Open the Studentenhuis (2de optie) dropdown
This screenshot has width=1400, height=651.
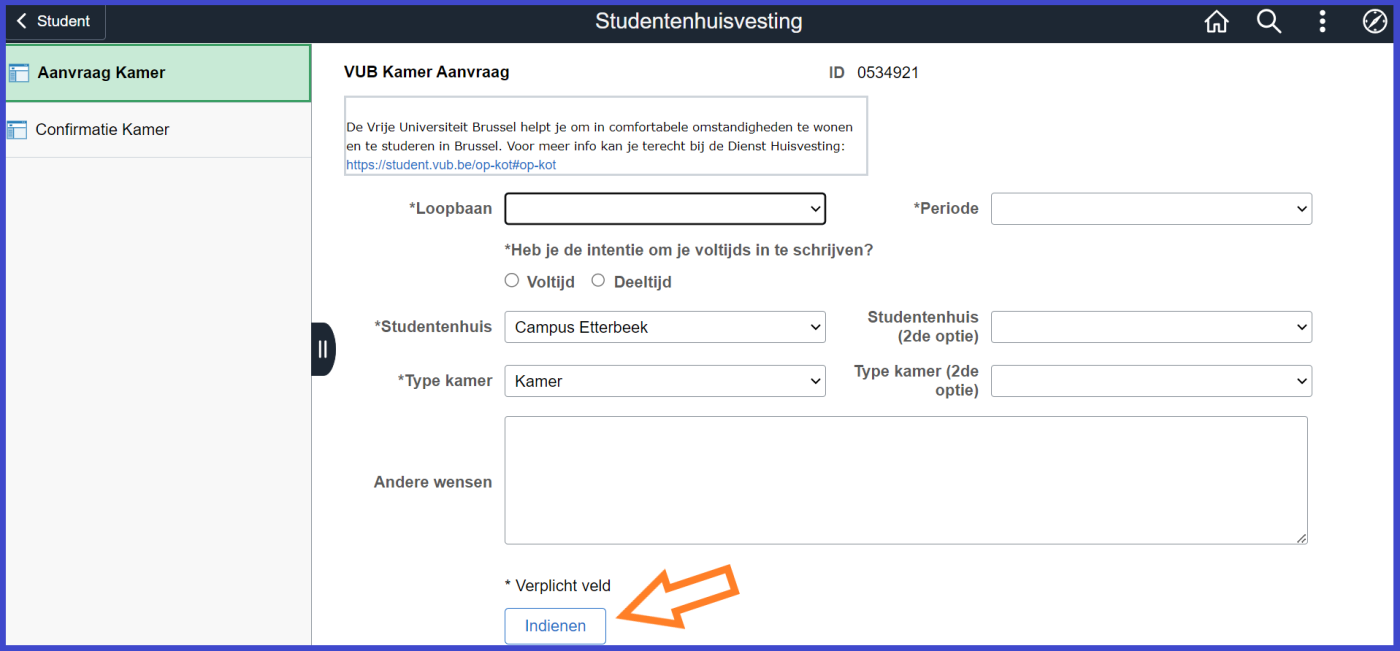(1151, 326)
